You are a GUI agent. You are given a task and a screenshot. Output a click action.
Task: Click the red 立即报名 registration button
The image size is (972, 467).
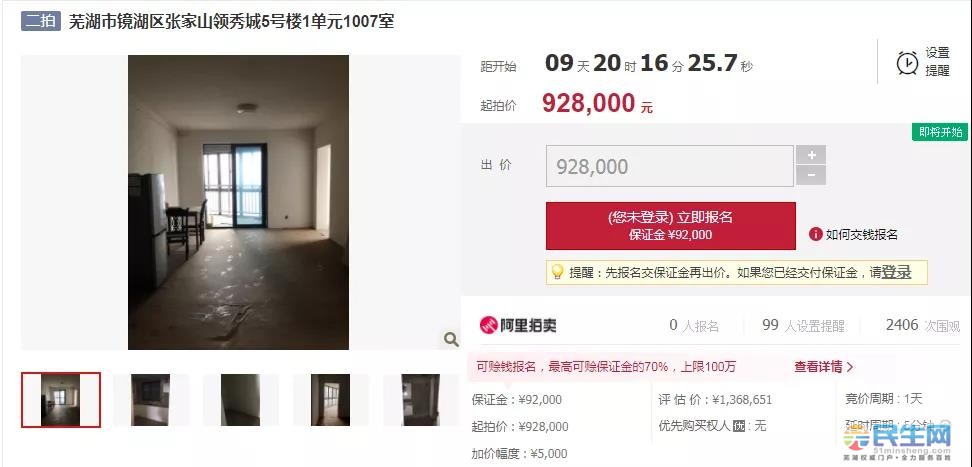point(671,226)
